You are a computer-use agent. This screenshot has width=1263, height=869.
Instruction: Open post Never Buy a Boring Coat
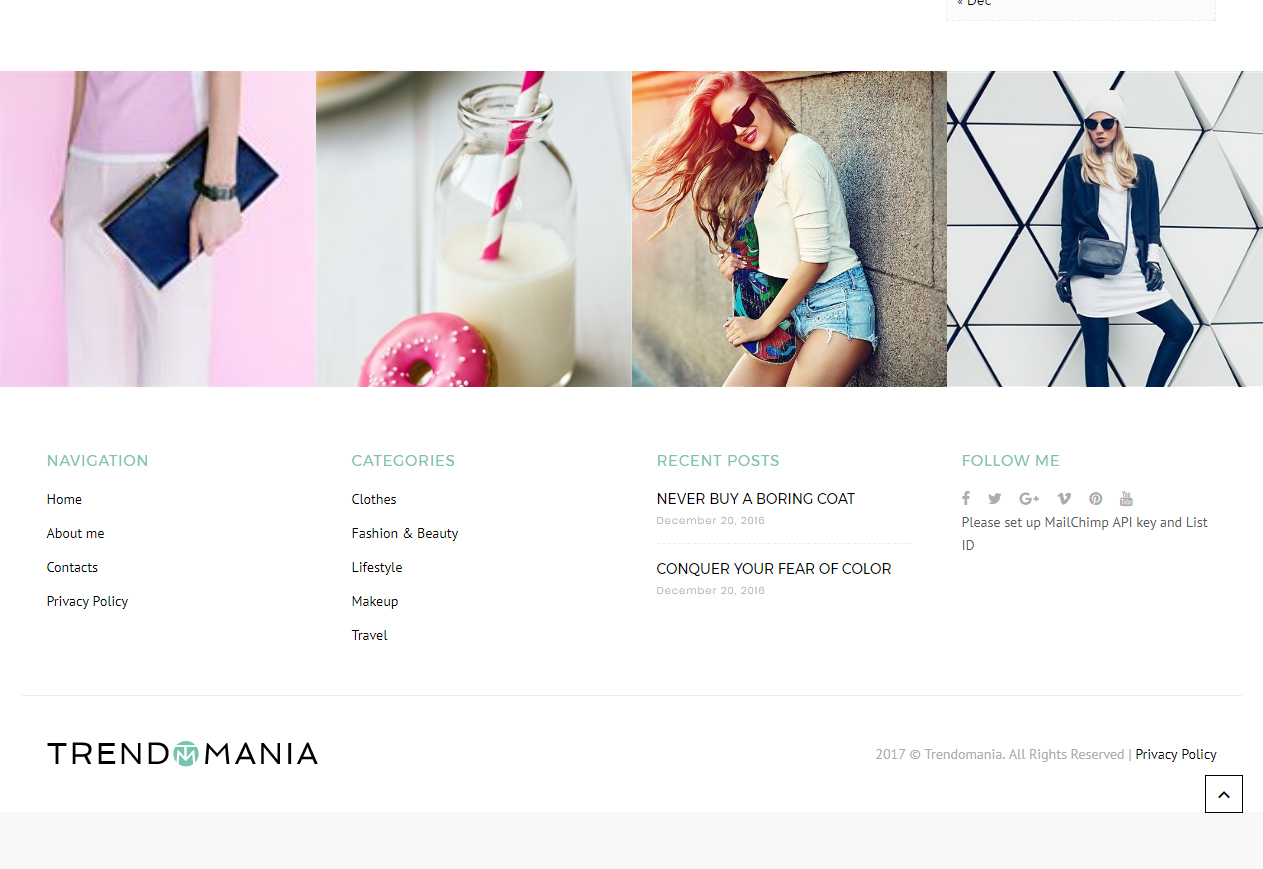[756, 499]
